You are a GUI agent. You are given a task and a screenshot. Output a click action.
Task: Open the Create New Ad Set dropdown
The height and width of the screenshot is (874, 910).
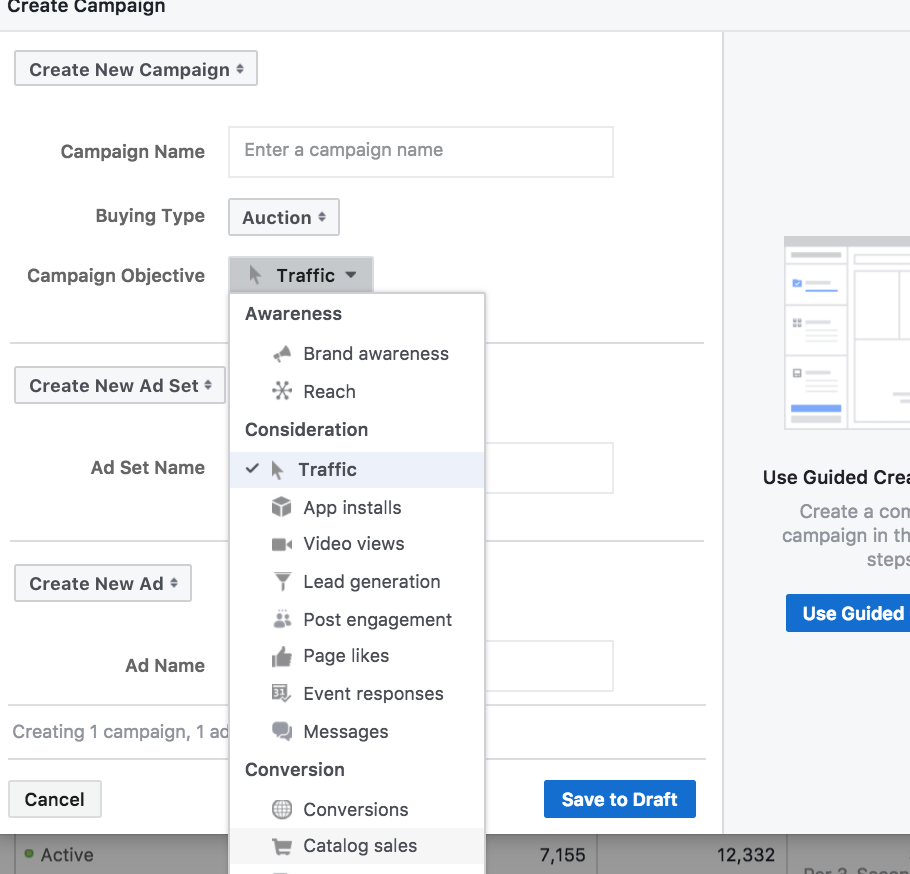click(120, 385)
